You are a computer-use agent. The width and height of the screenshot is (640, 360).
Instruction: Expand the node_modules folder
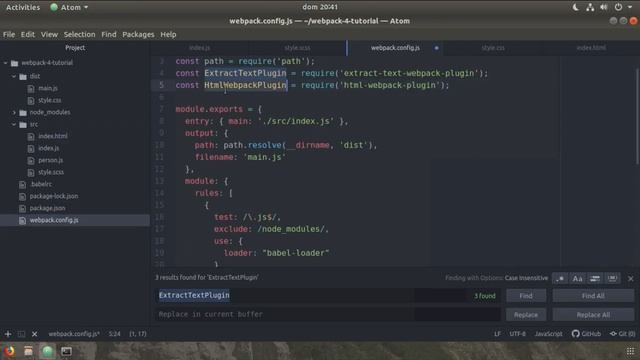[x=14, y=112]
